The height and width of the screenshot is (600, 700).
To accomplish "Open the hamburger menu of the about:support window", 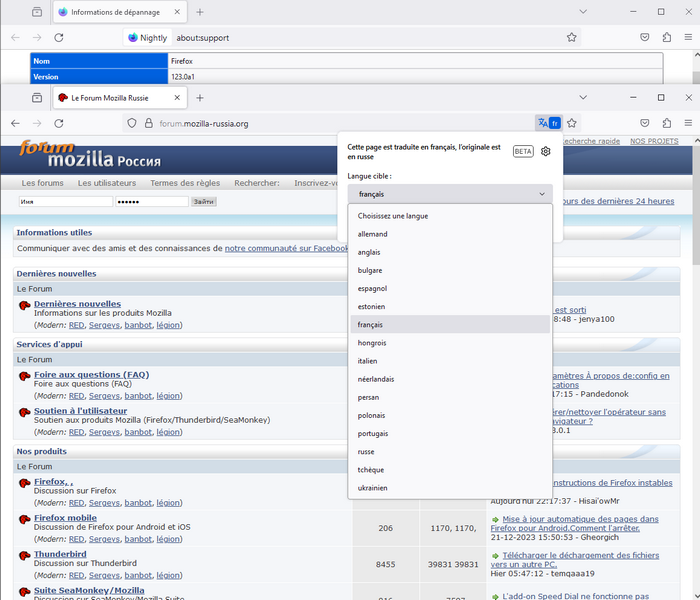I will pos(688,38).
